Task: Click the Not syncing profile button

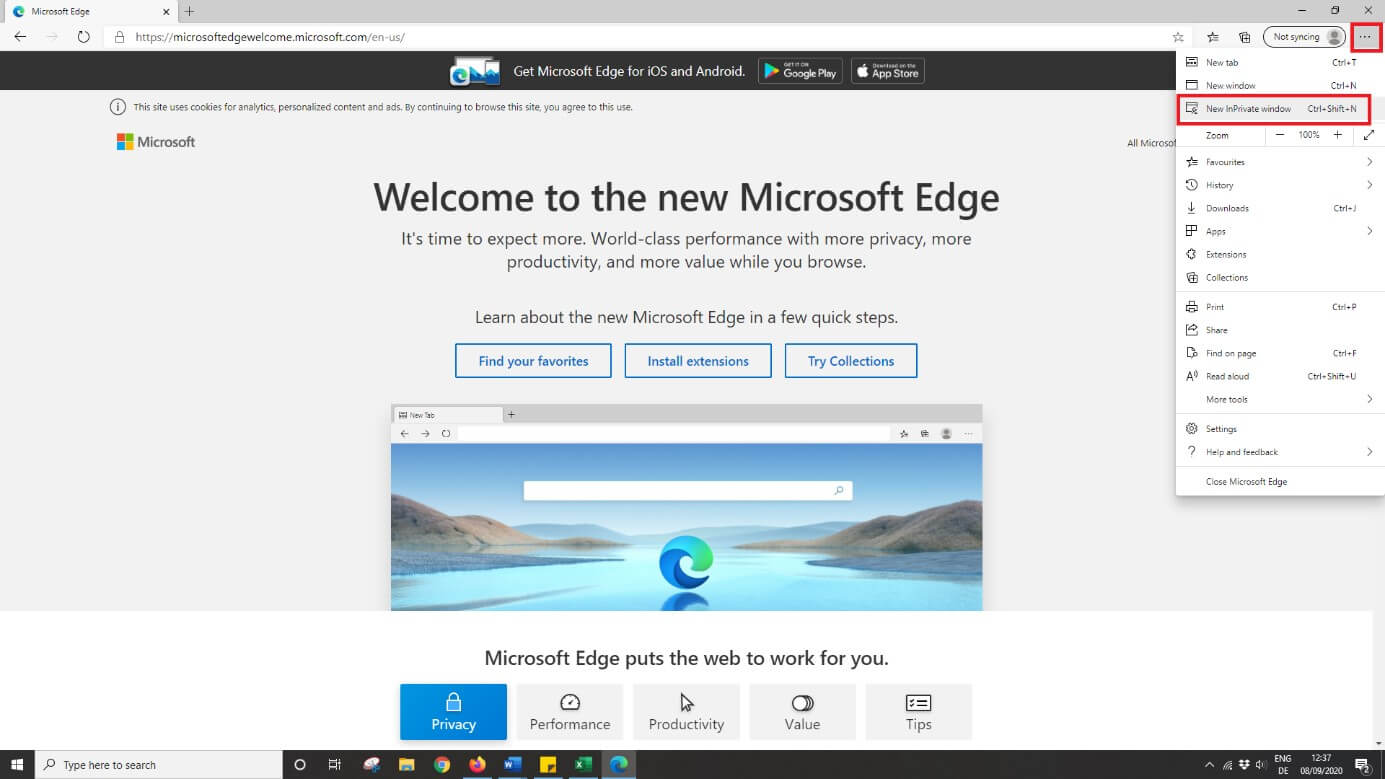Action: 1305,37
